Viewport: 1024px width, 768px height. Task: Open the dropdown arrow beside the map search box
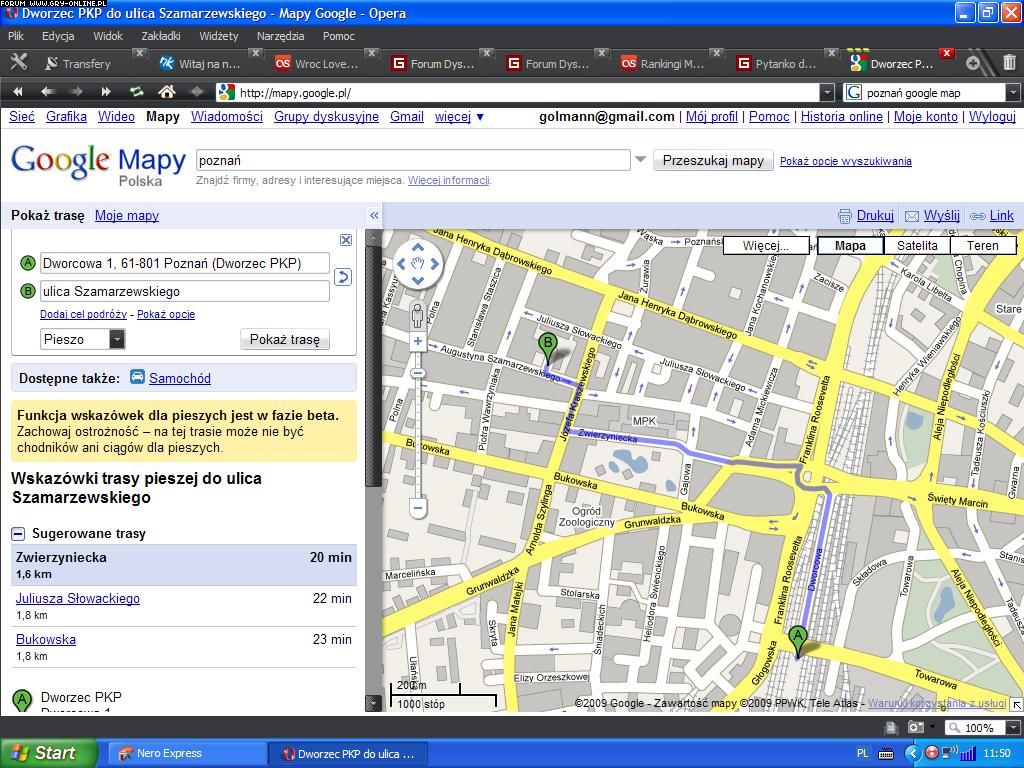pyautogui.click(x=640, y=159)
